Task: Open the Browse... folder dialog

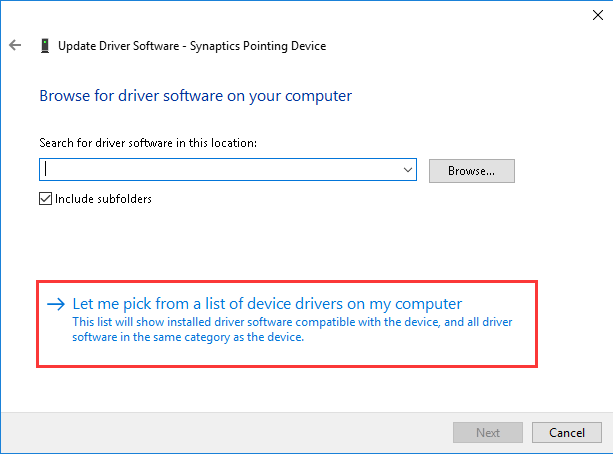Action: click(471, 171)
